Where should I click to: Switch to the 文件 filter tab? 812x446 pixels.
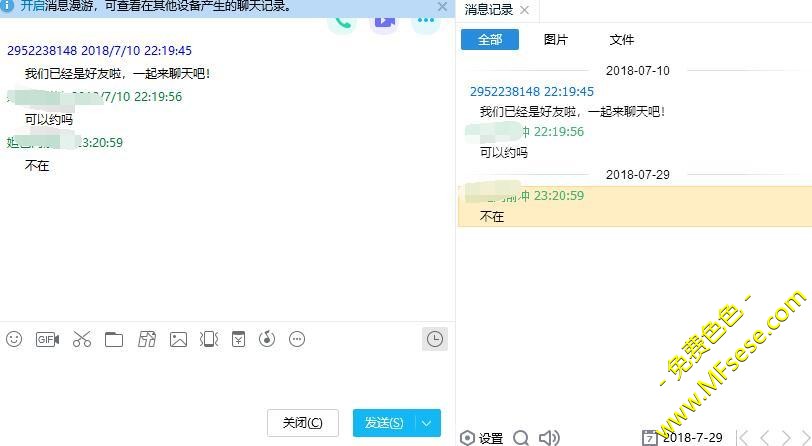[x=622, y=40]
